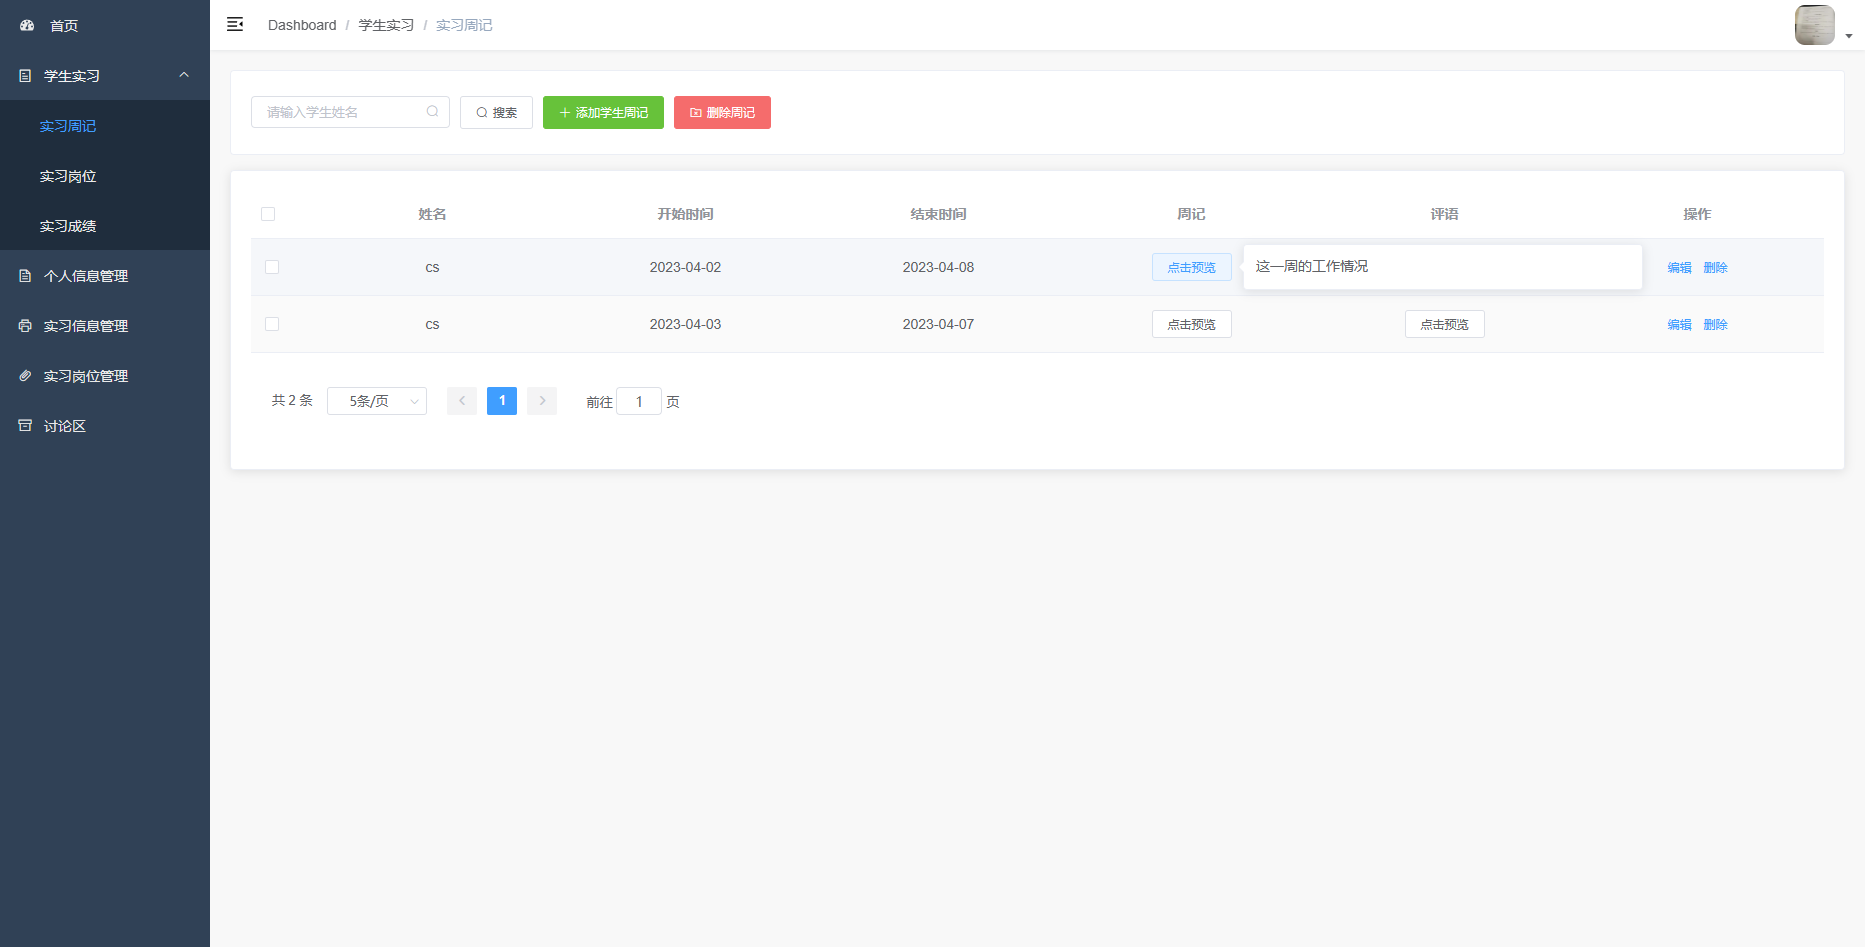Click the paperclip icon beside 实习岗位管理

pyautogui.click(x=25, y=376)
